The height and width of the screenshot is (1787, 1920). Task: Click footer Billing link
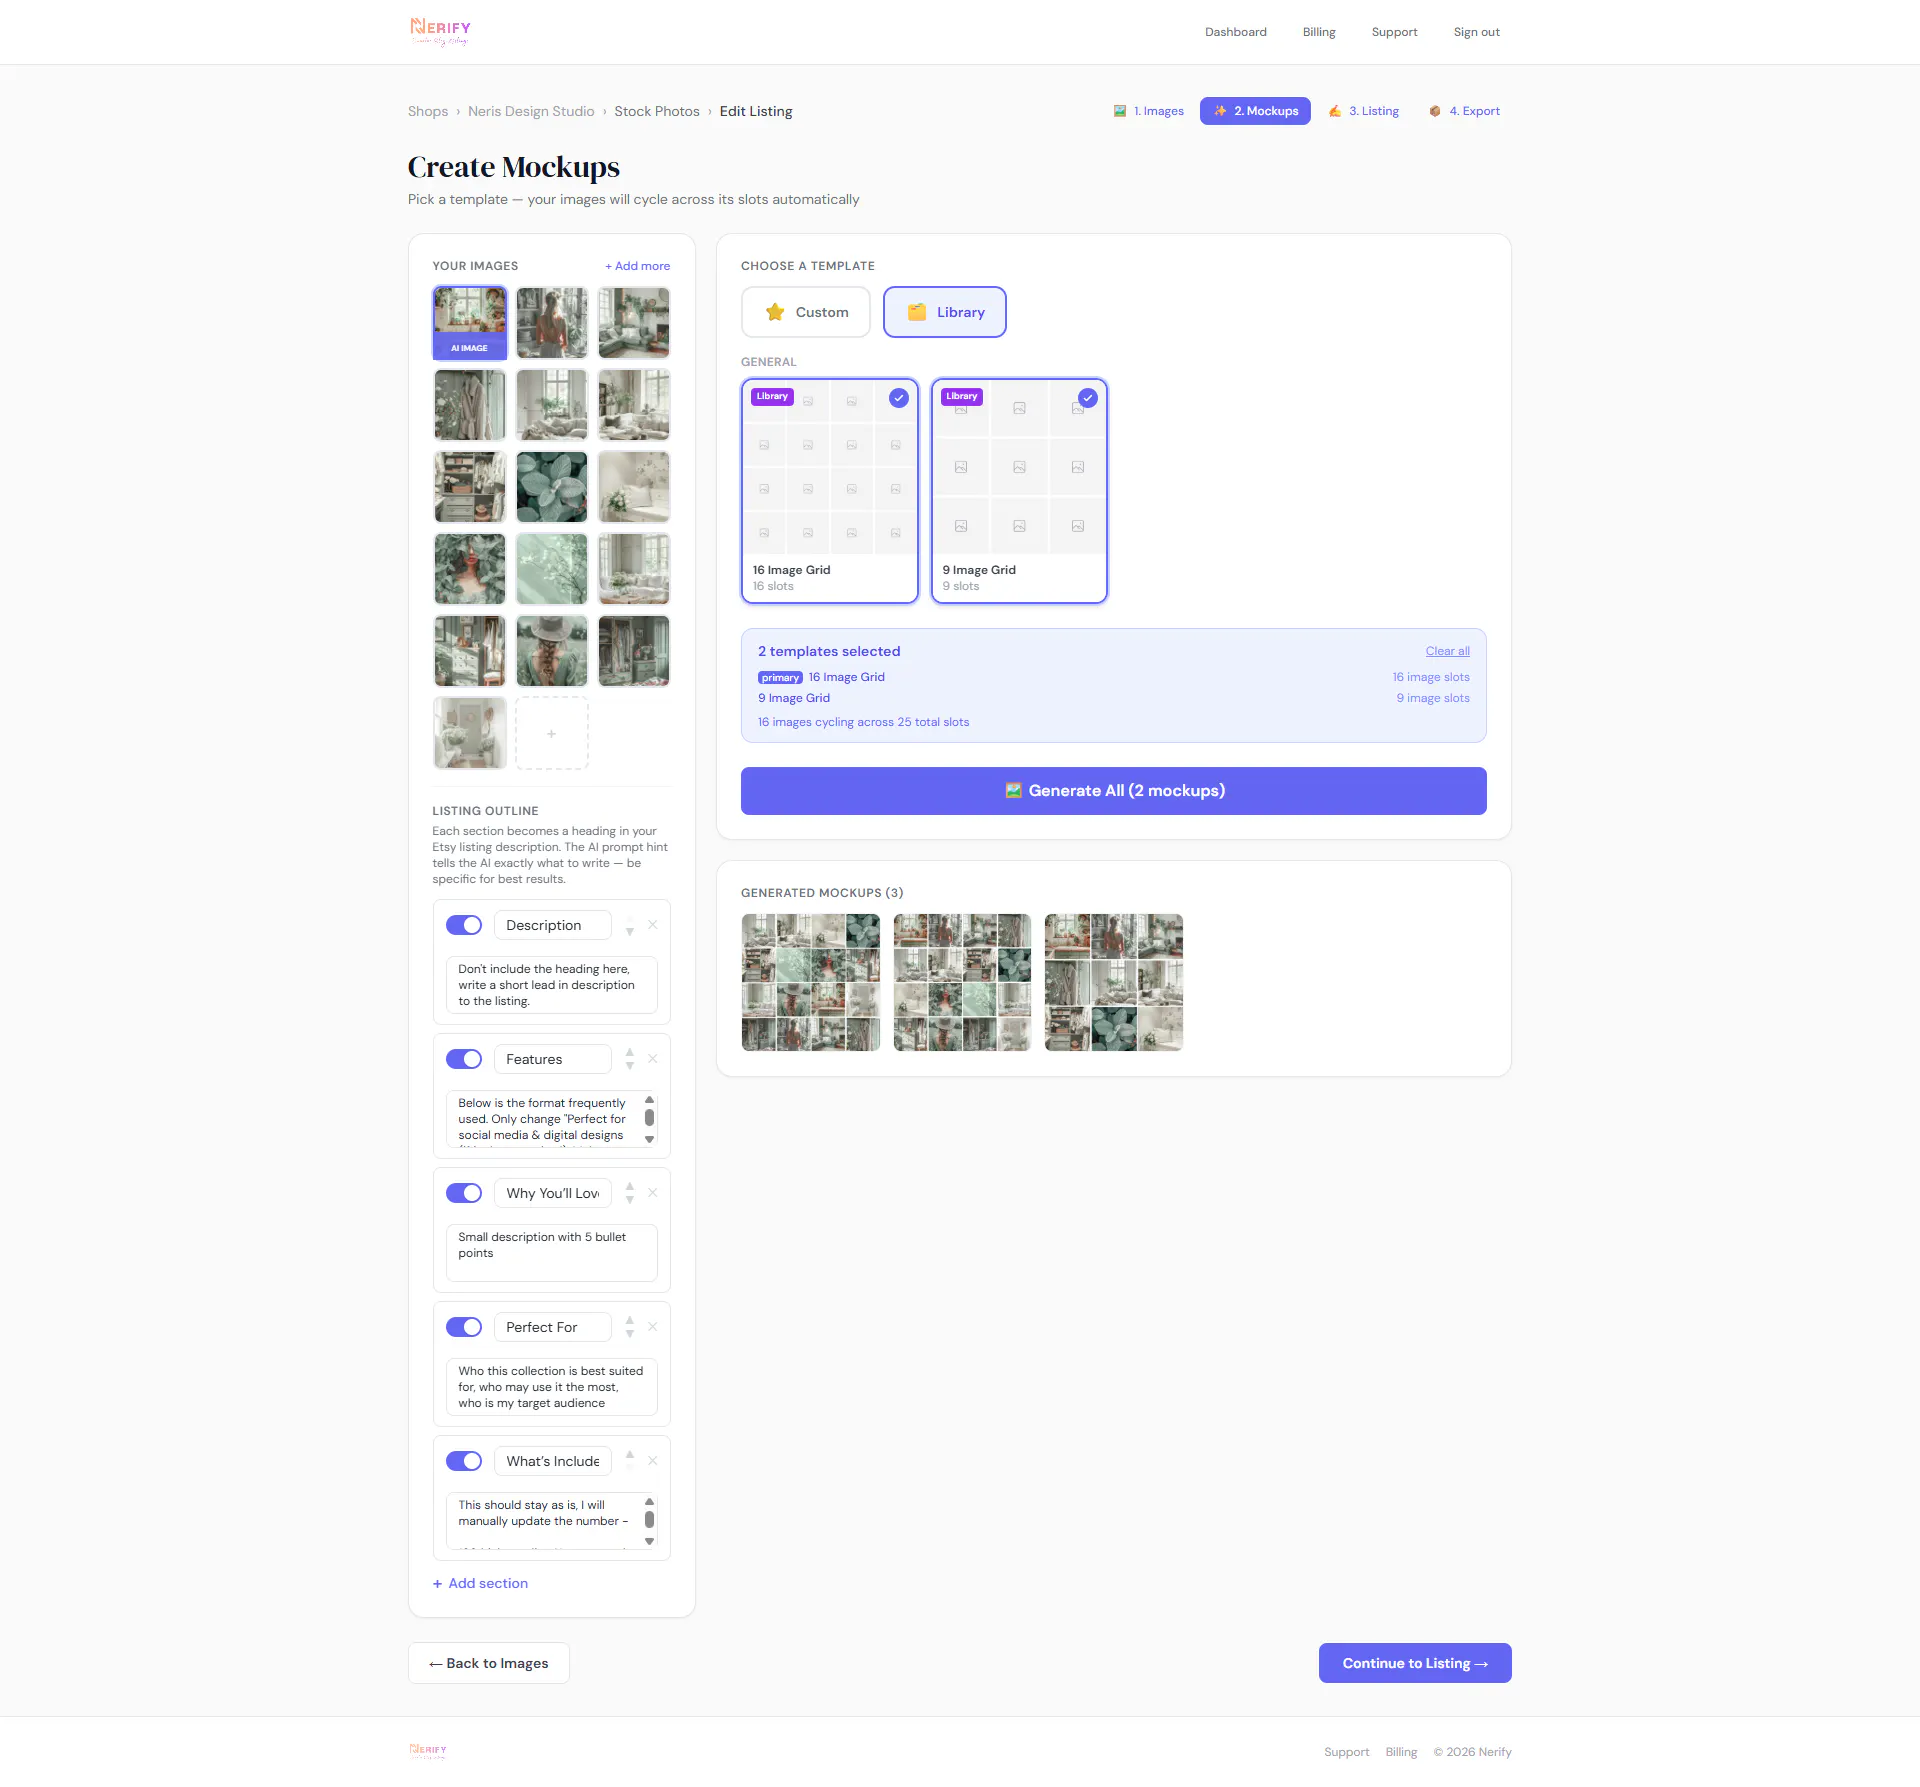coord(1401,1752)
